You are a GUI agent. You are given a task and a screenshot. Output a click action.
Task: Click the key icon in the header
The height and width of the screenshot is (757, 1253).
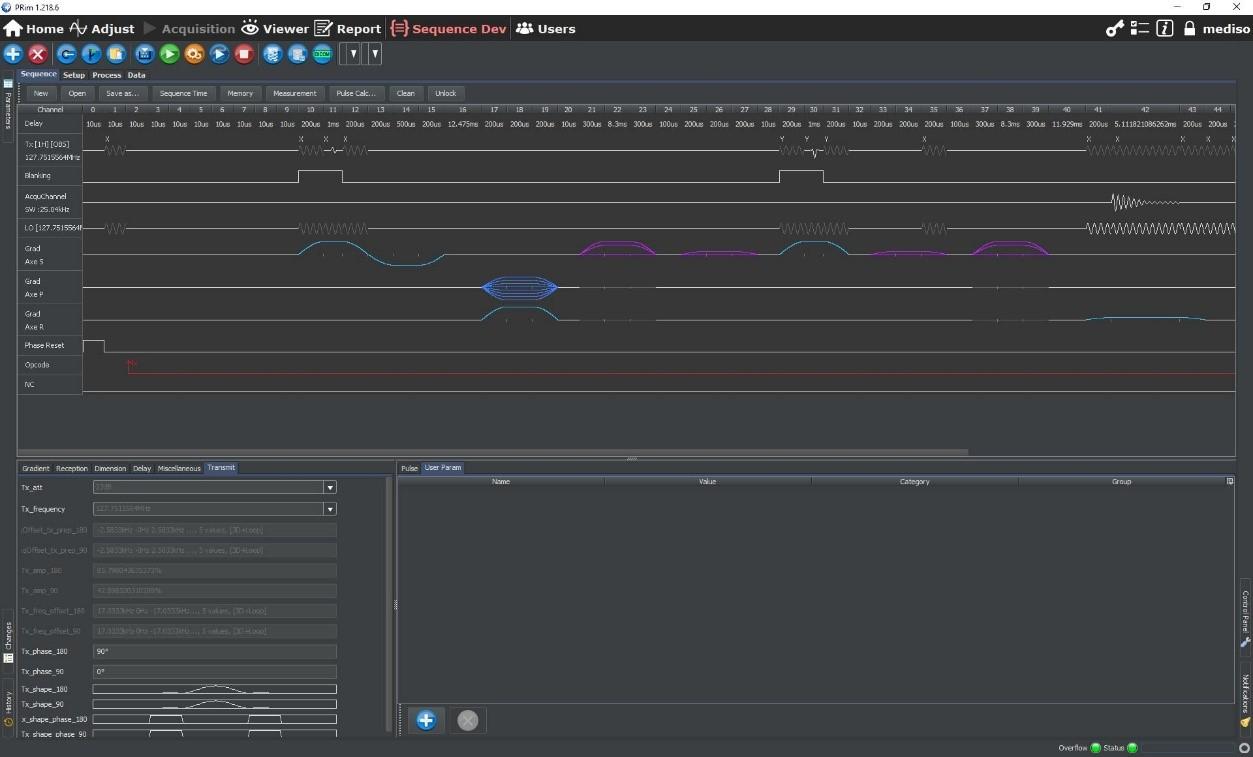pos(1115,29)
